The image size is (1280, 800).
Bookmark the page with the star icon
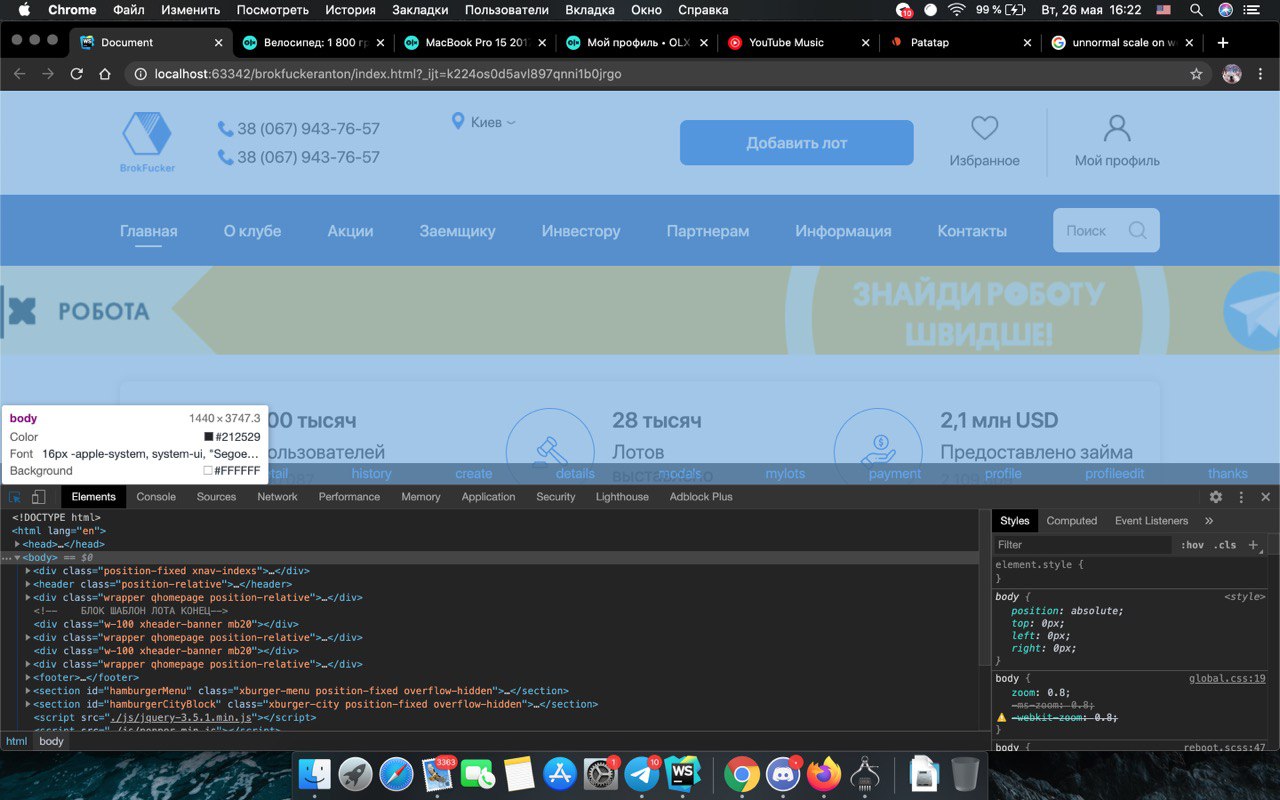(1196, 74)
